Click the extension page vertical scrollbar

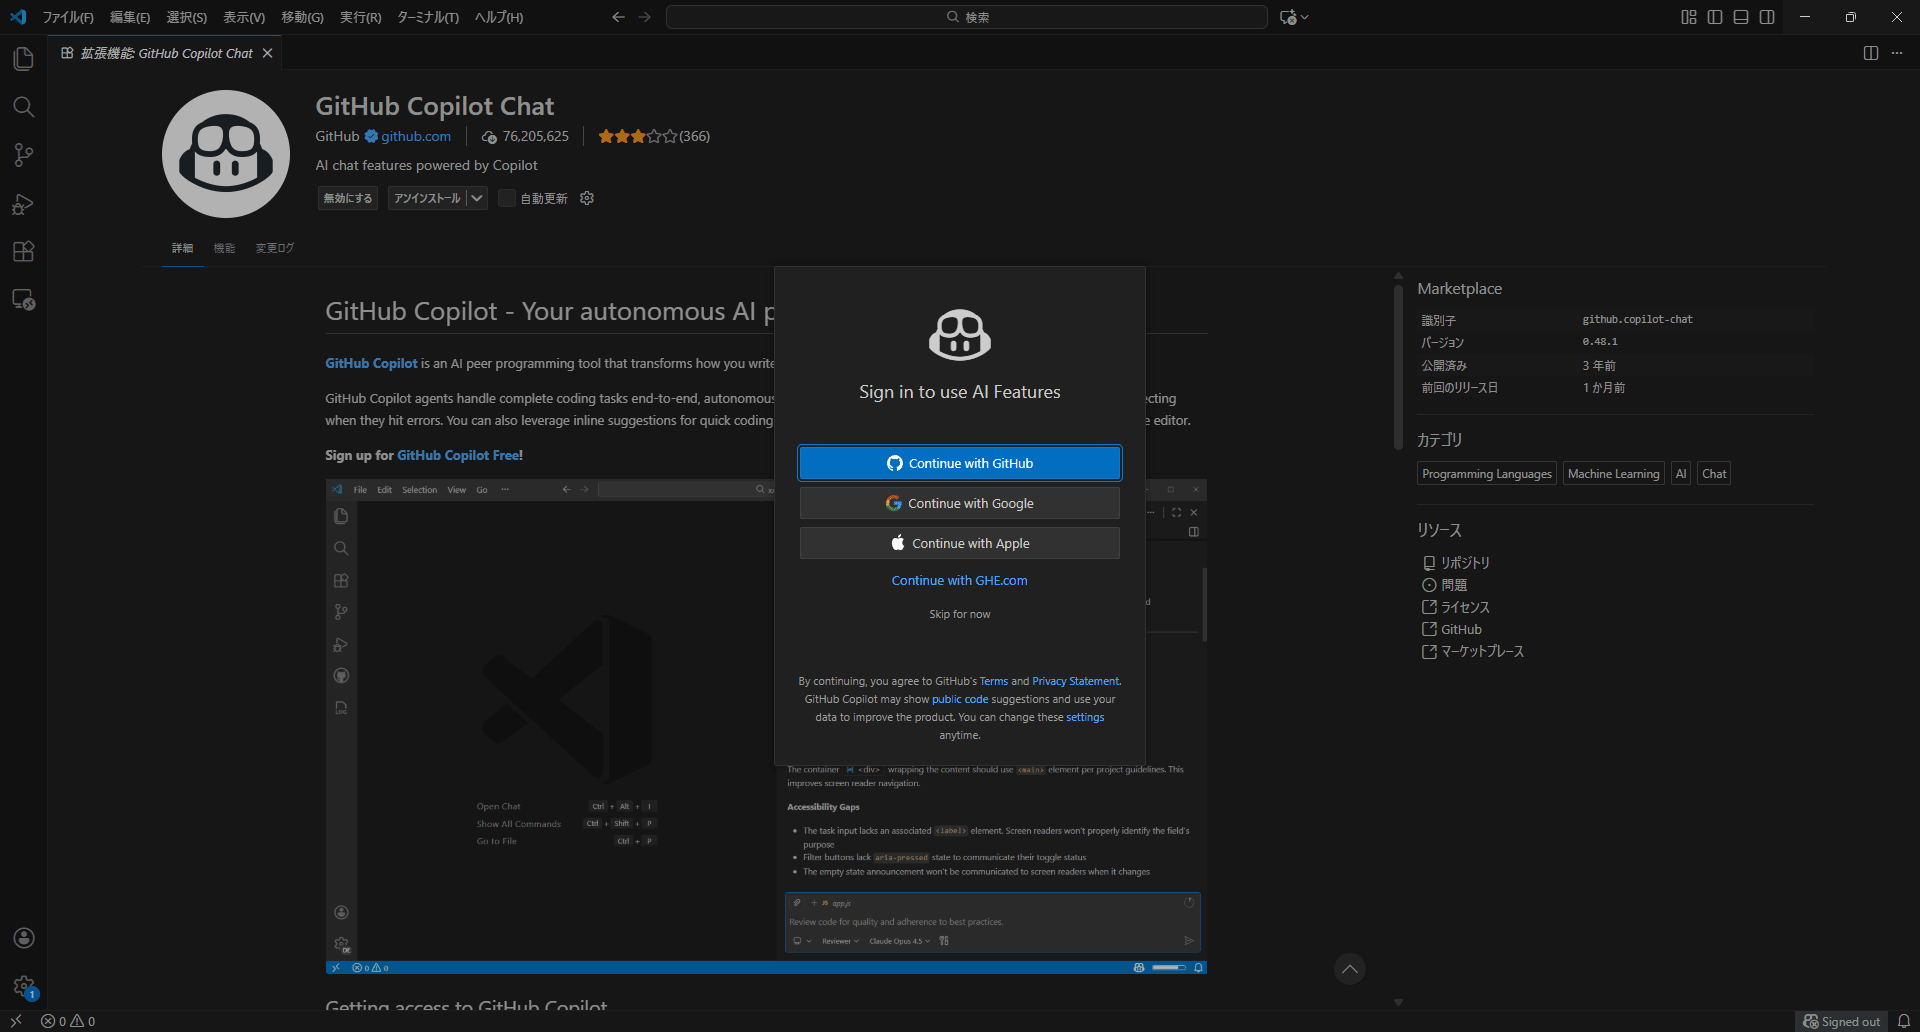click(x=1398, y=366)
